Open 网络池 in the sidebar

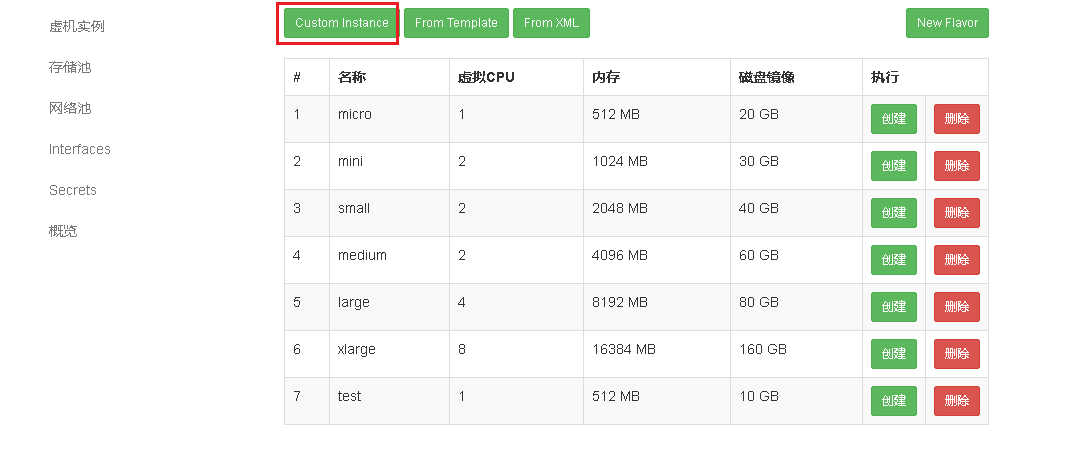[70, 108]
